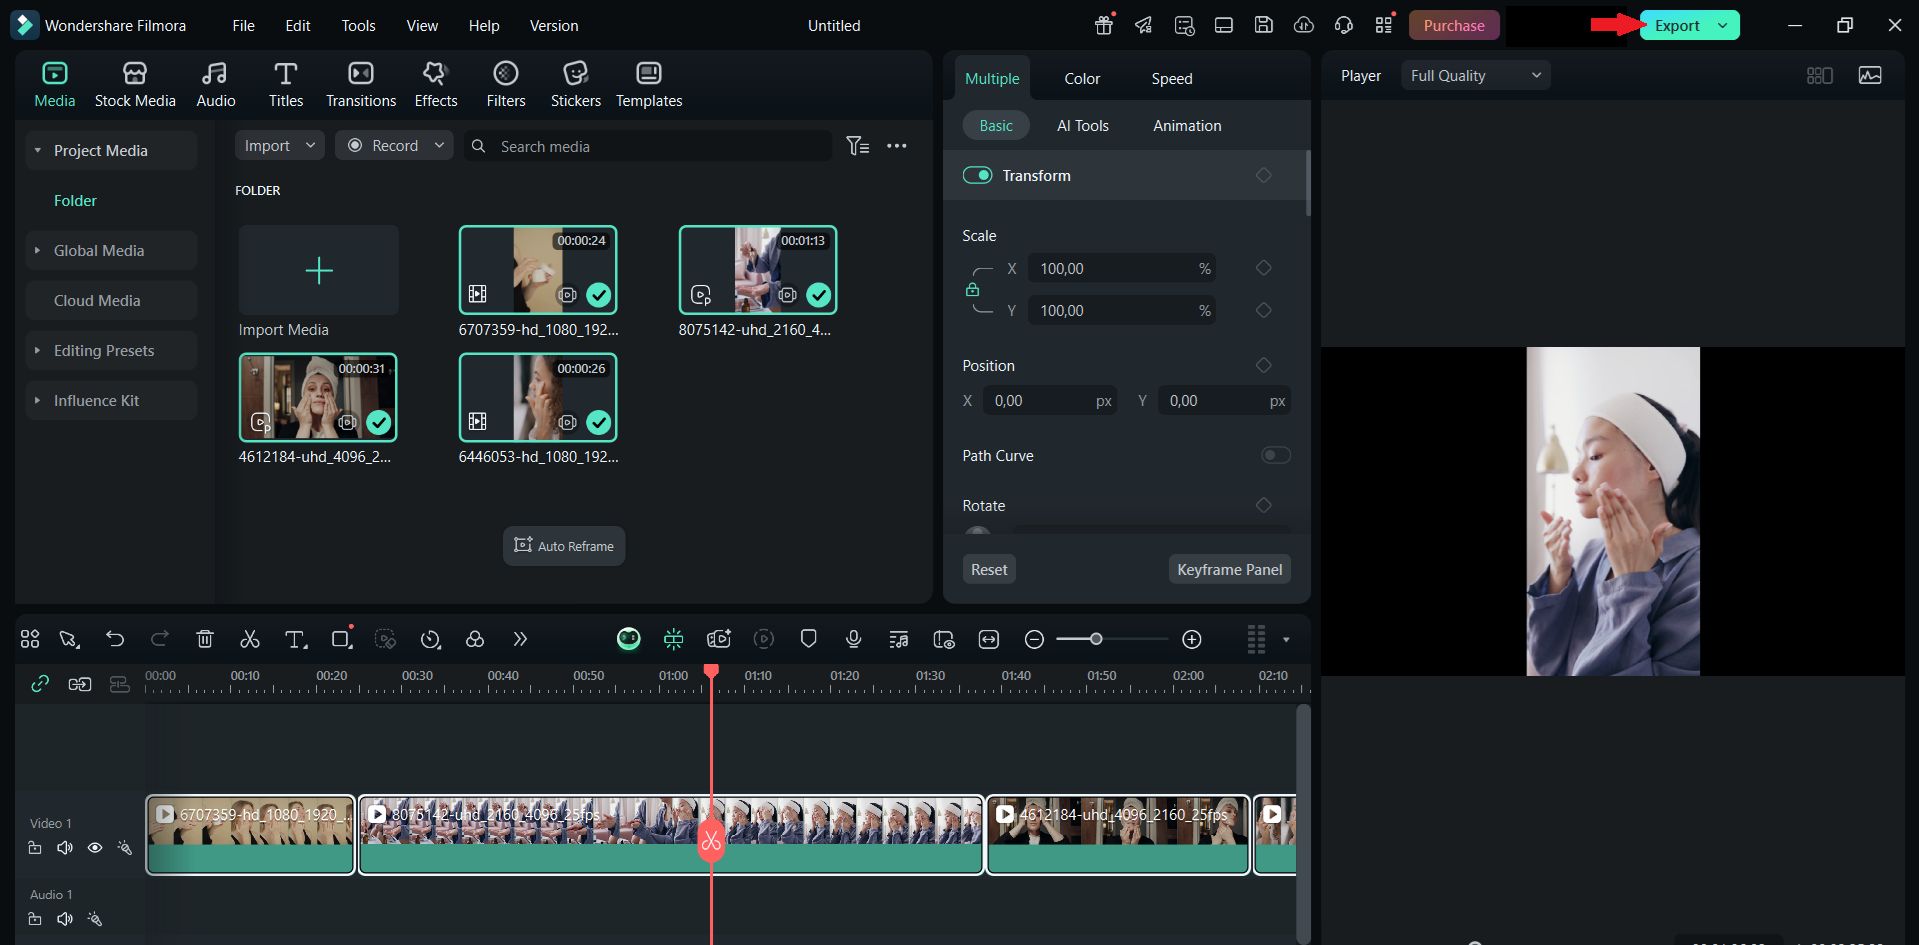The width and height of the screenshot is (1919, 945).
Task: Toggle visibility of Video 1 track
Action: [95, 848]
